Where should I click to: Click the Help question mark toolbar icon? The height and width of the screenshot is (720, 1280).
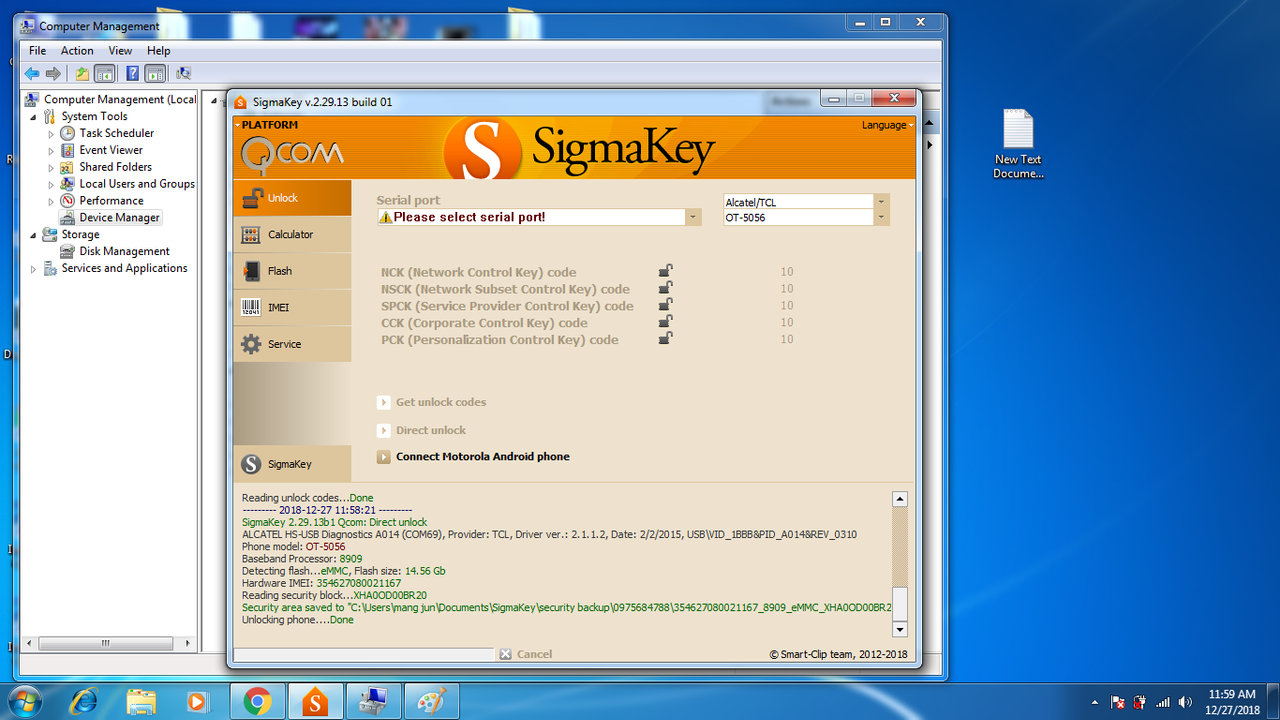pyautogui.click(x=131, y=73)
